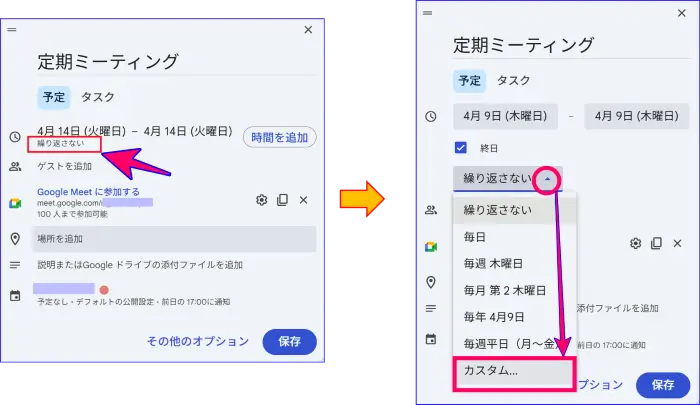Close the right event dialog

pyautogui.click(x=682, y=13)
